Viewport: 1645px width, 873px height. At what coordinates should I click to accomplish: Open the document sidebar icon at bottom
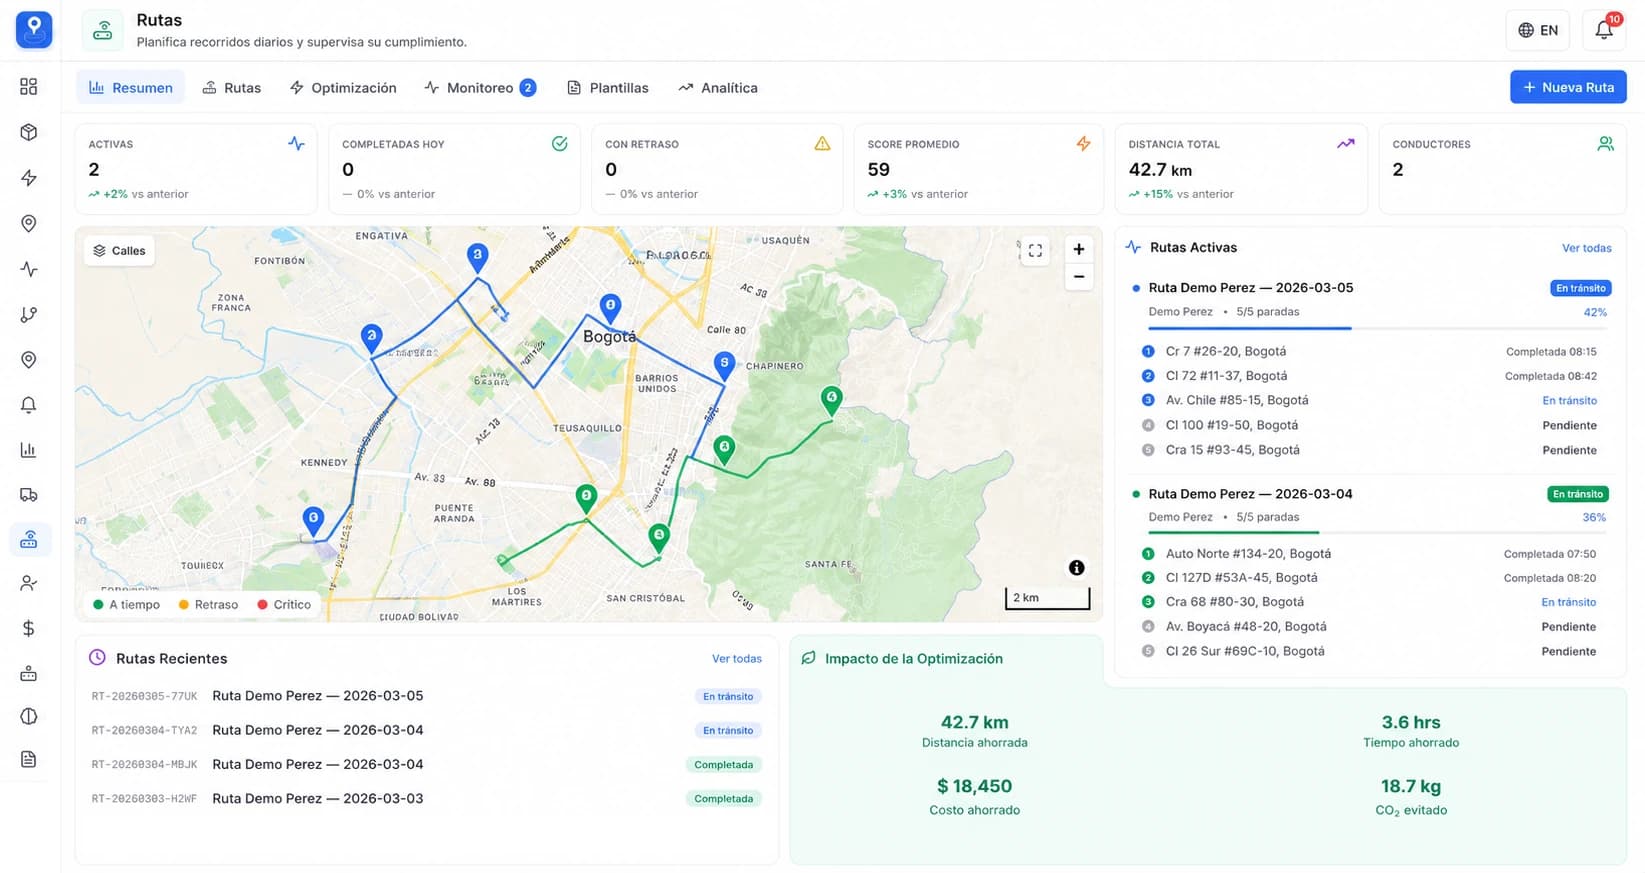click(29, 760)
